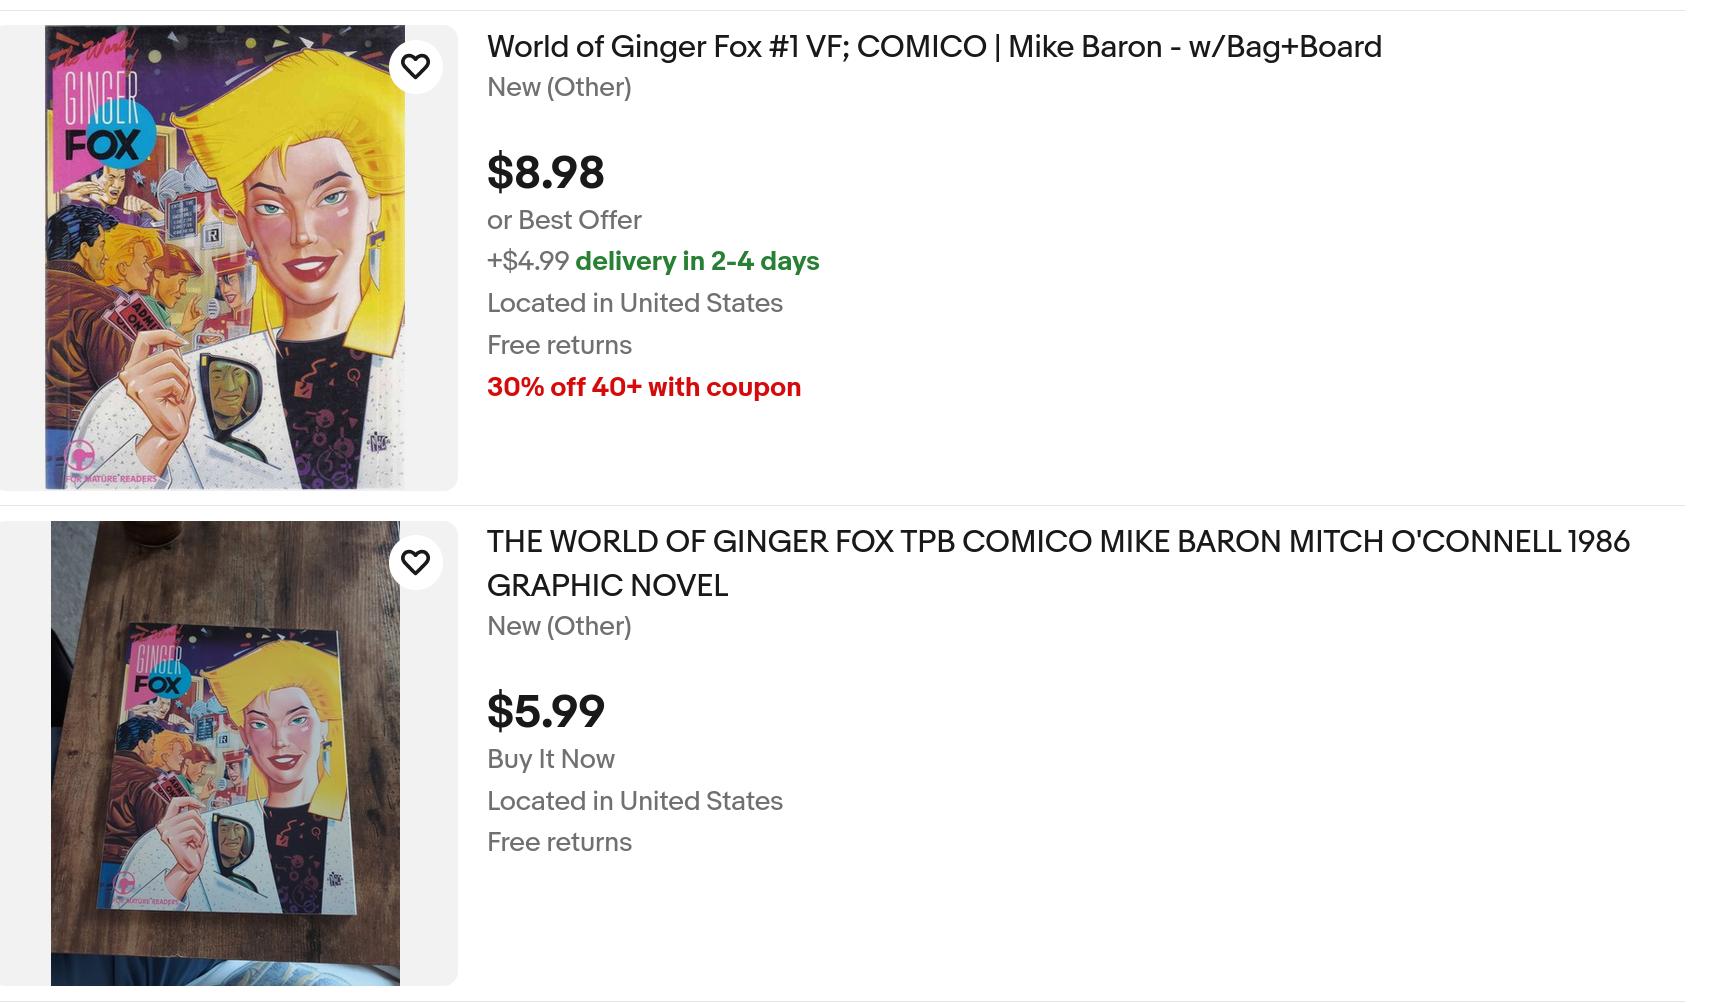The height and width of the screenshot is (1003, 1709).
Task: Click 'Free returns' on the $8.98 listing
Action: coord(559,345)
